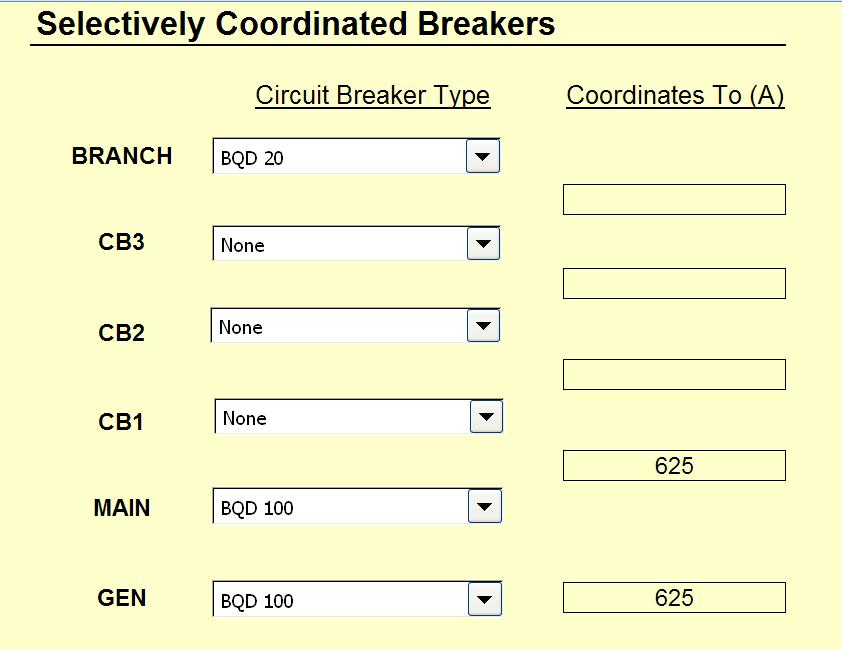This screenshot has width=842, height=650.
Task: Click the CB1 dropdown arrow icon
Action: (x=487, y=416)
